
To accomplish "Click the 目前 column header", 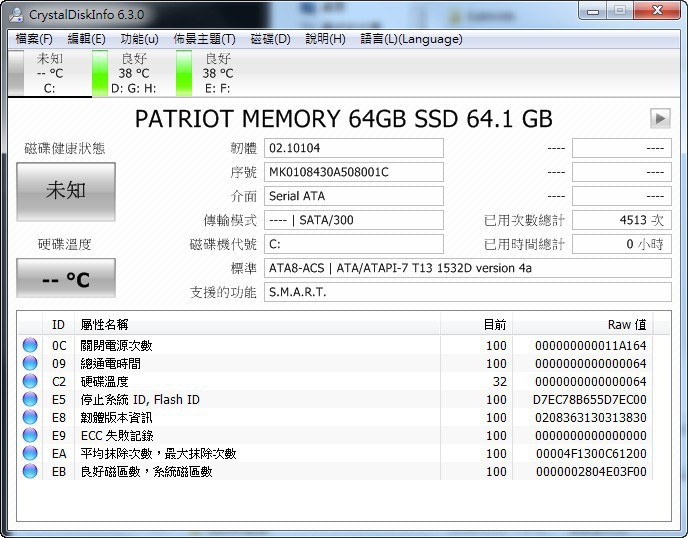I will [x=477, y=325].
